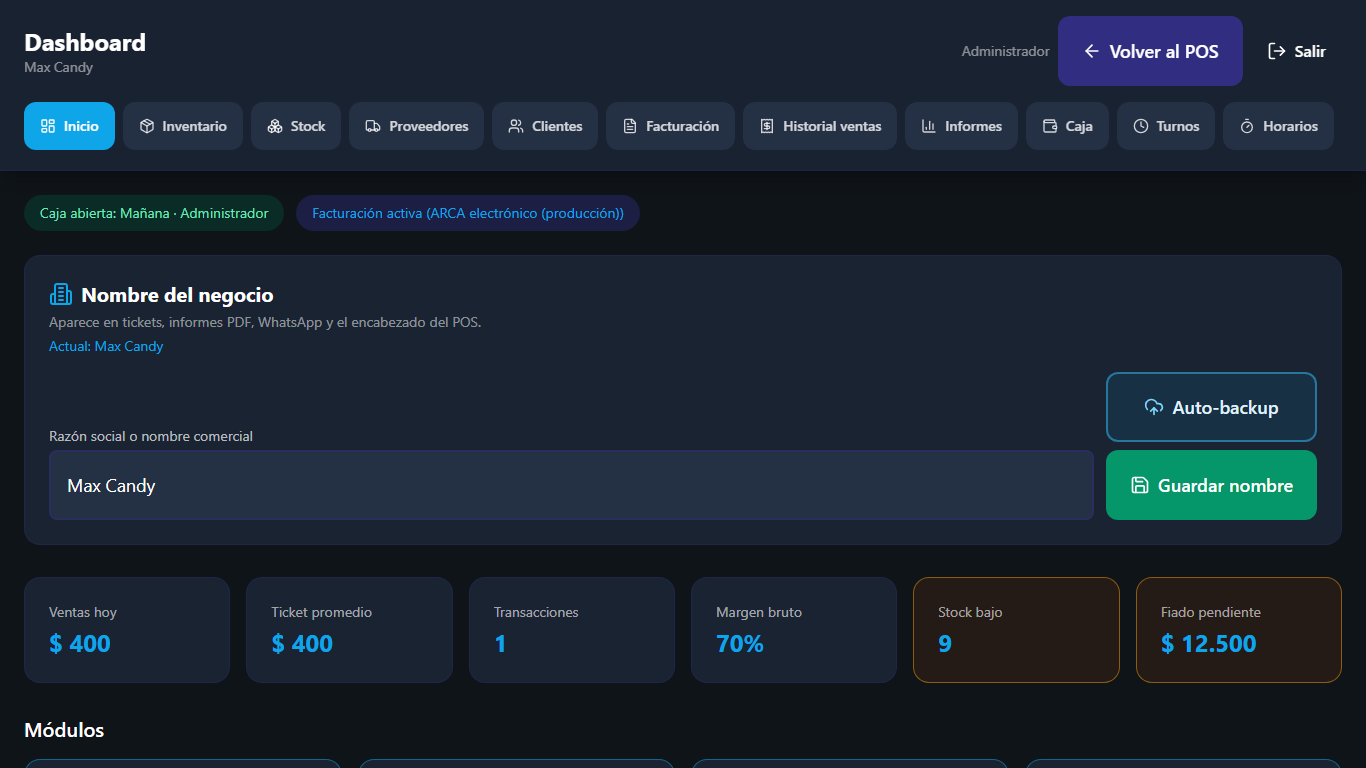The height and width of the screenshot is (768, 1366).
Task: Click the Auto-backup button
Action: pyautogui.click(x=1211, y=407)
